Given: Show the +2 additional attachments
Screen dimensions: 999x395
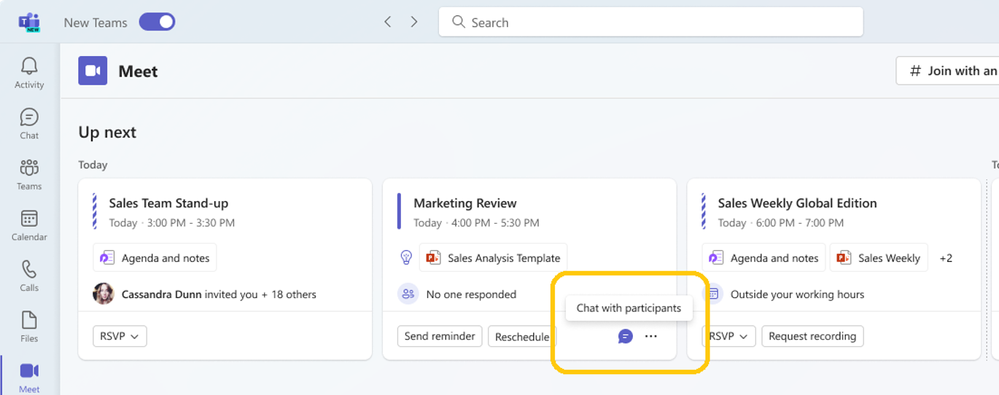Looking at the screenshot, I should [946, 258].
